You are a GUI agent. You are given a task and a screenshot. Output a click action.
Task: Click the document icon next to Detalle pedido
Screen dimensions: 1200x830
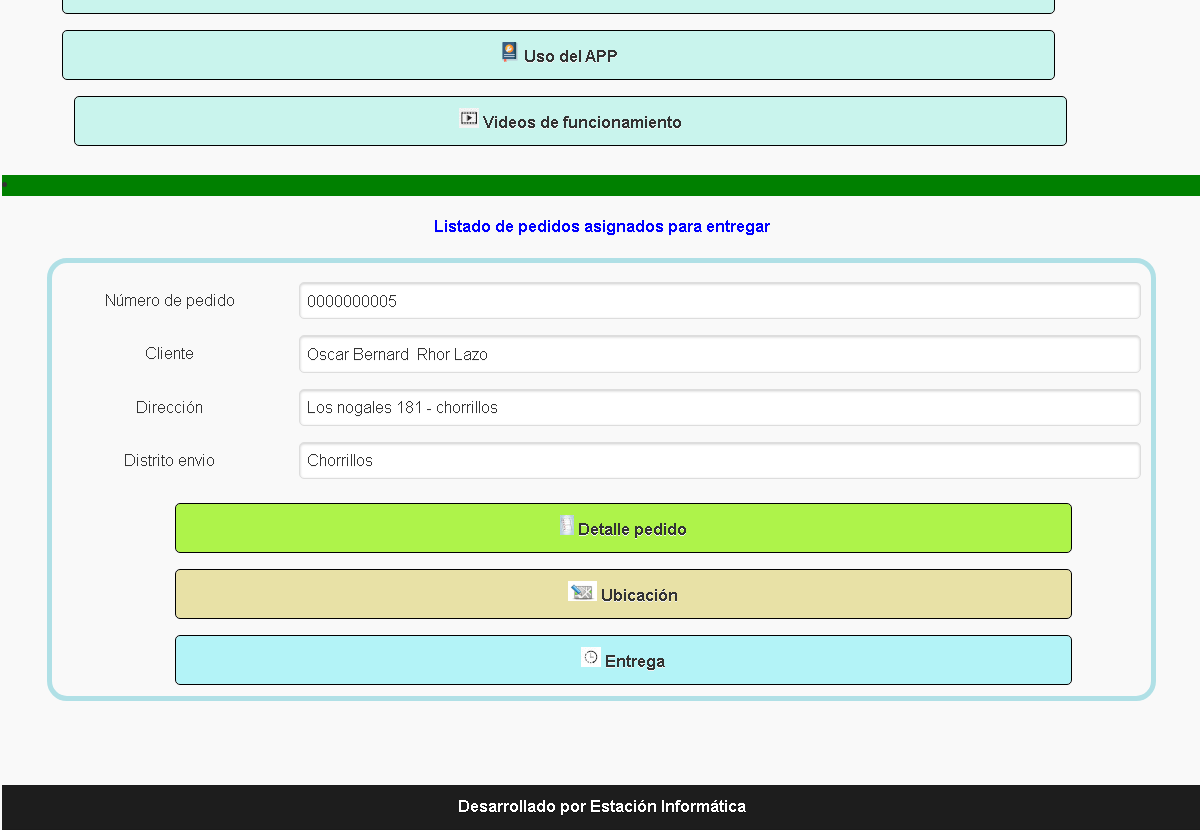point(566,526)
